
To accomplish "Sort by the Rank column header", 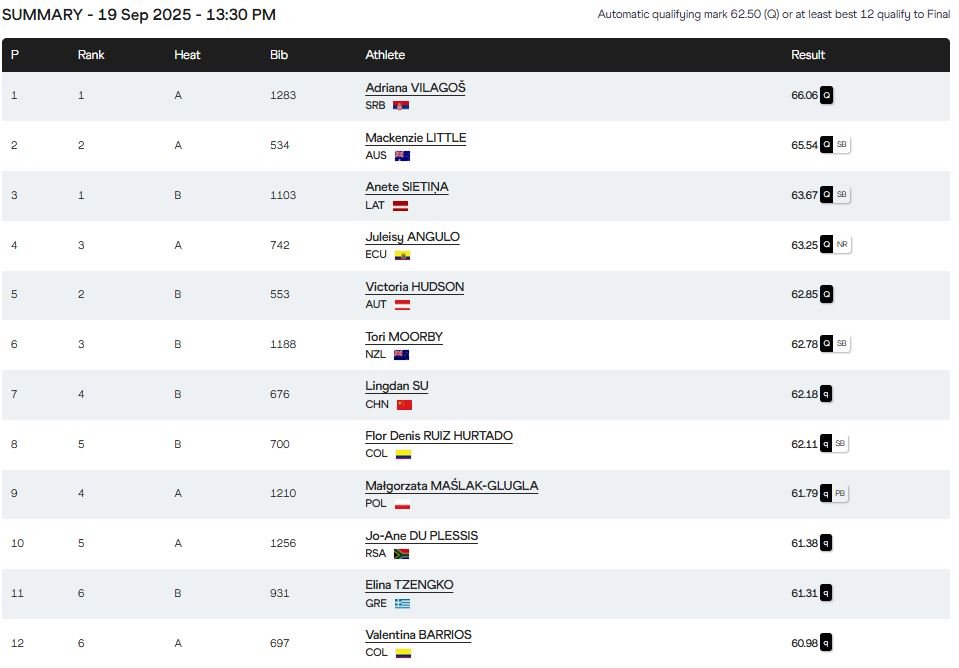I will [x=91, y=55].
